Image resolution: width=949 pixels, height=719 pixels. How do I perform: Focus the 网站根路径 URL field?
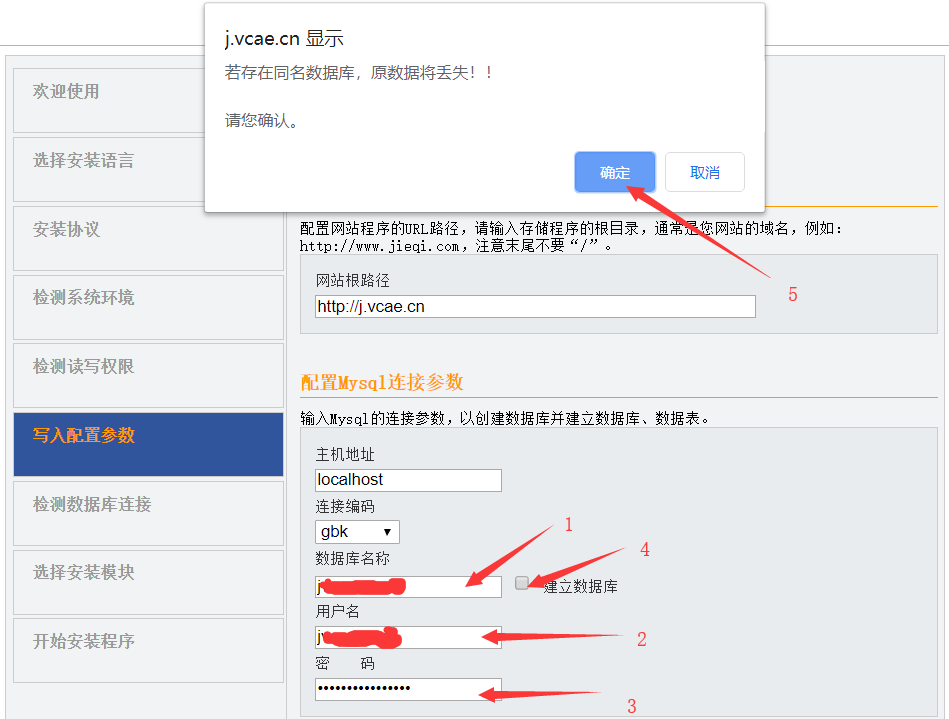point(535,307)
